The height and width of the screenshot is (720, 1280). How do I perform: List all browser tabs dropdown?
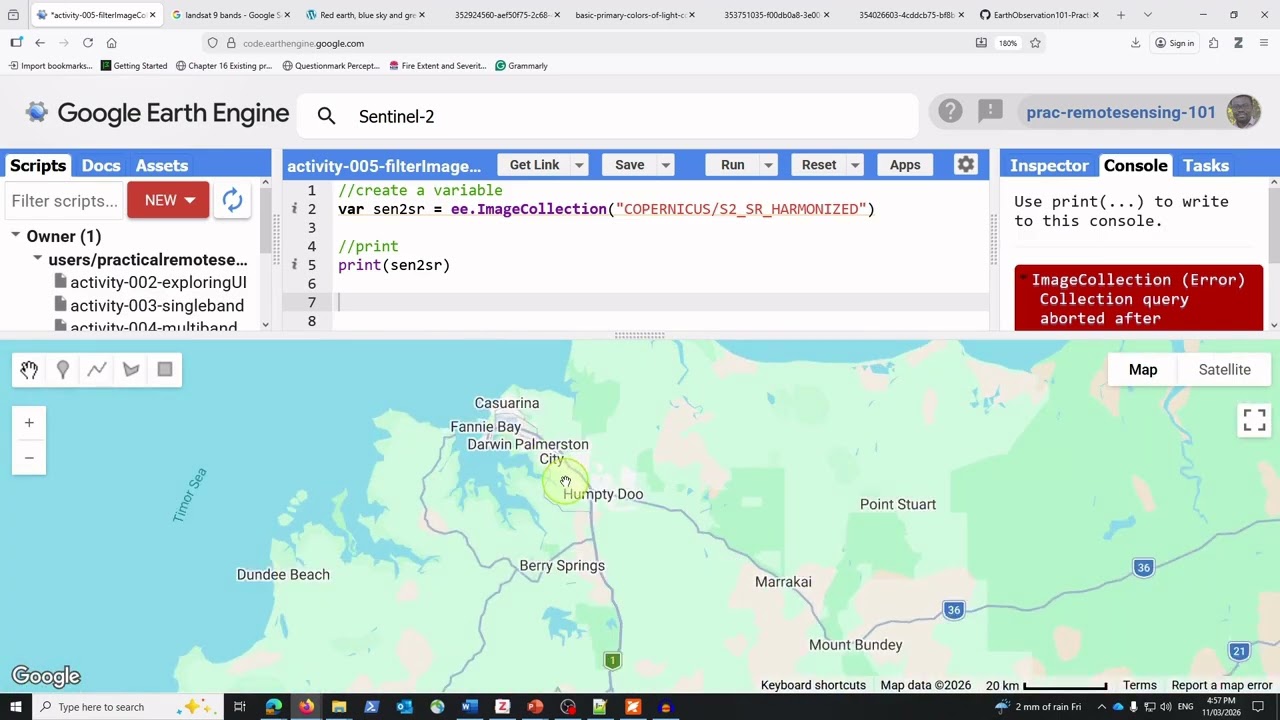1147,15
